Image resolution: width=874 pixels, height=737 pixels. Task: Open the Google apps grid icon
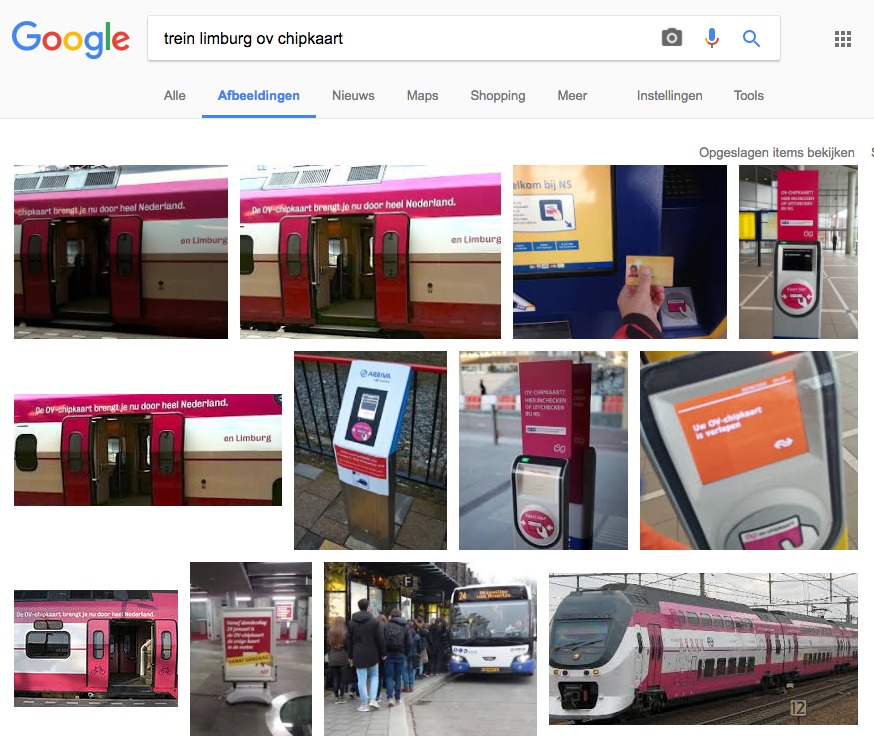point(842,38)
